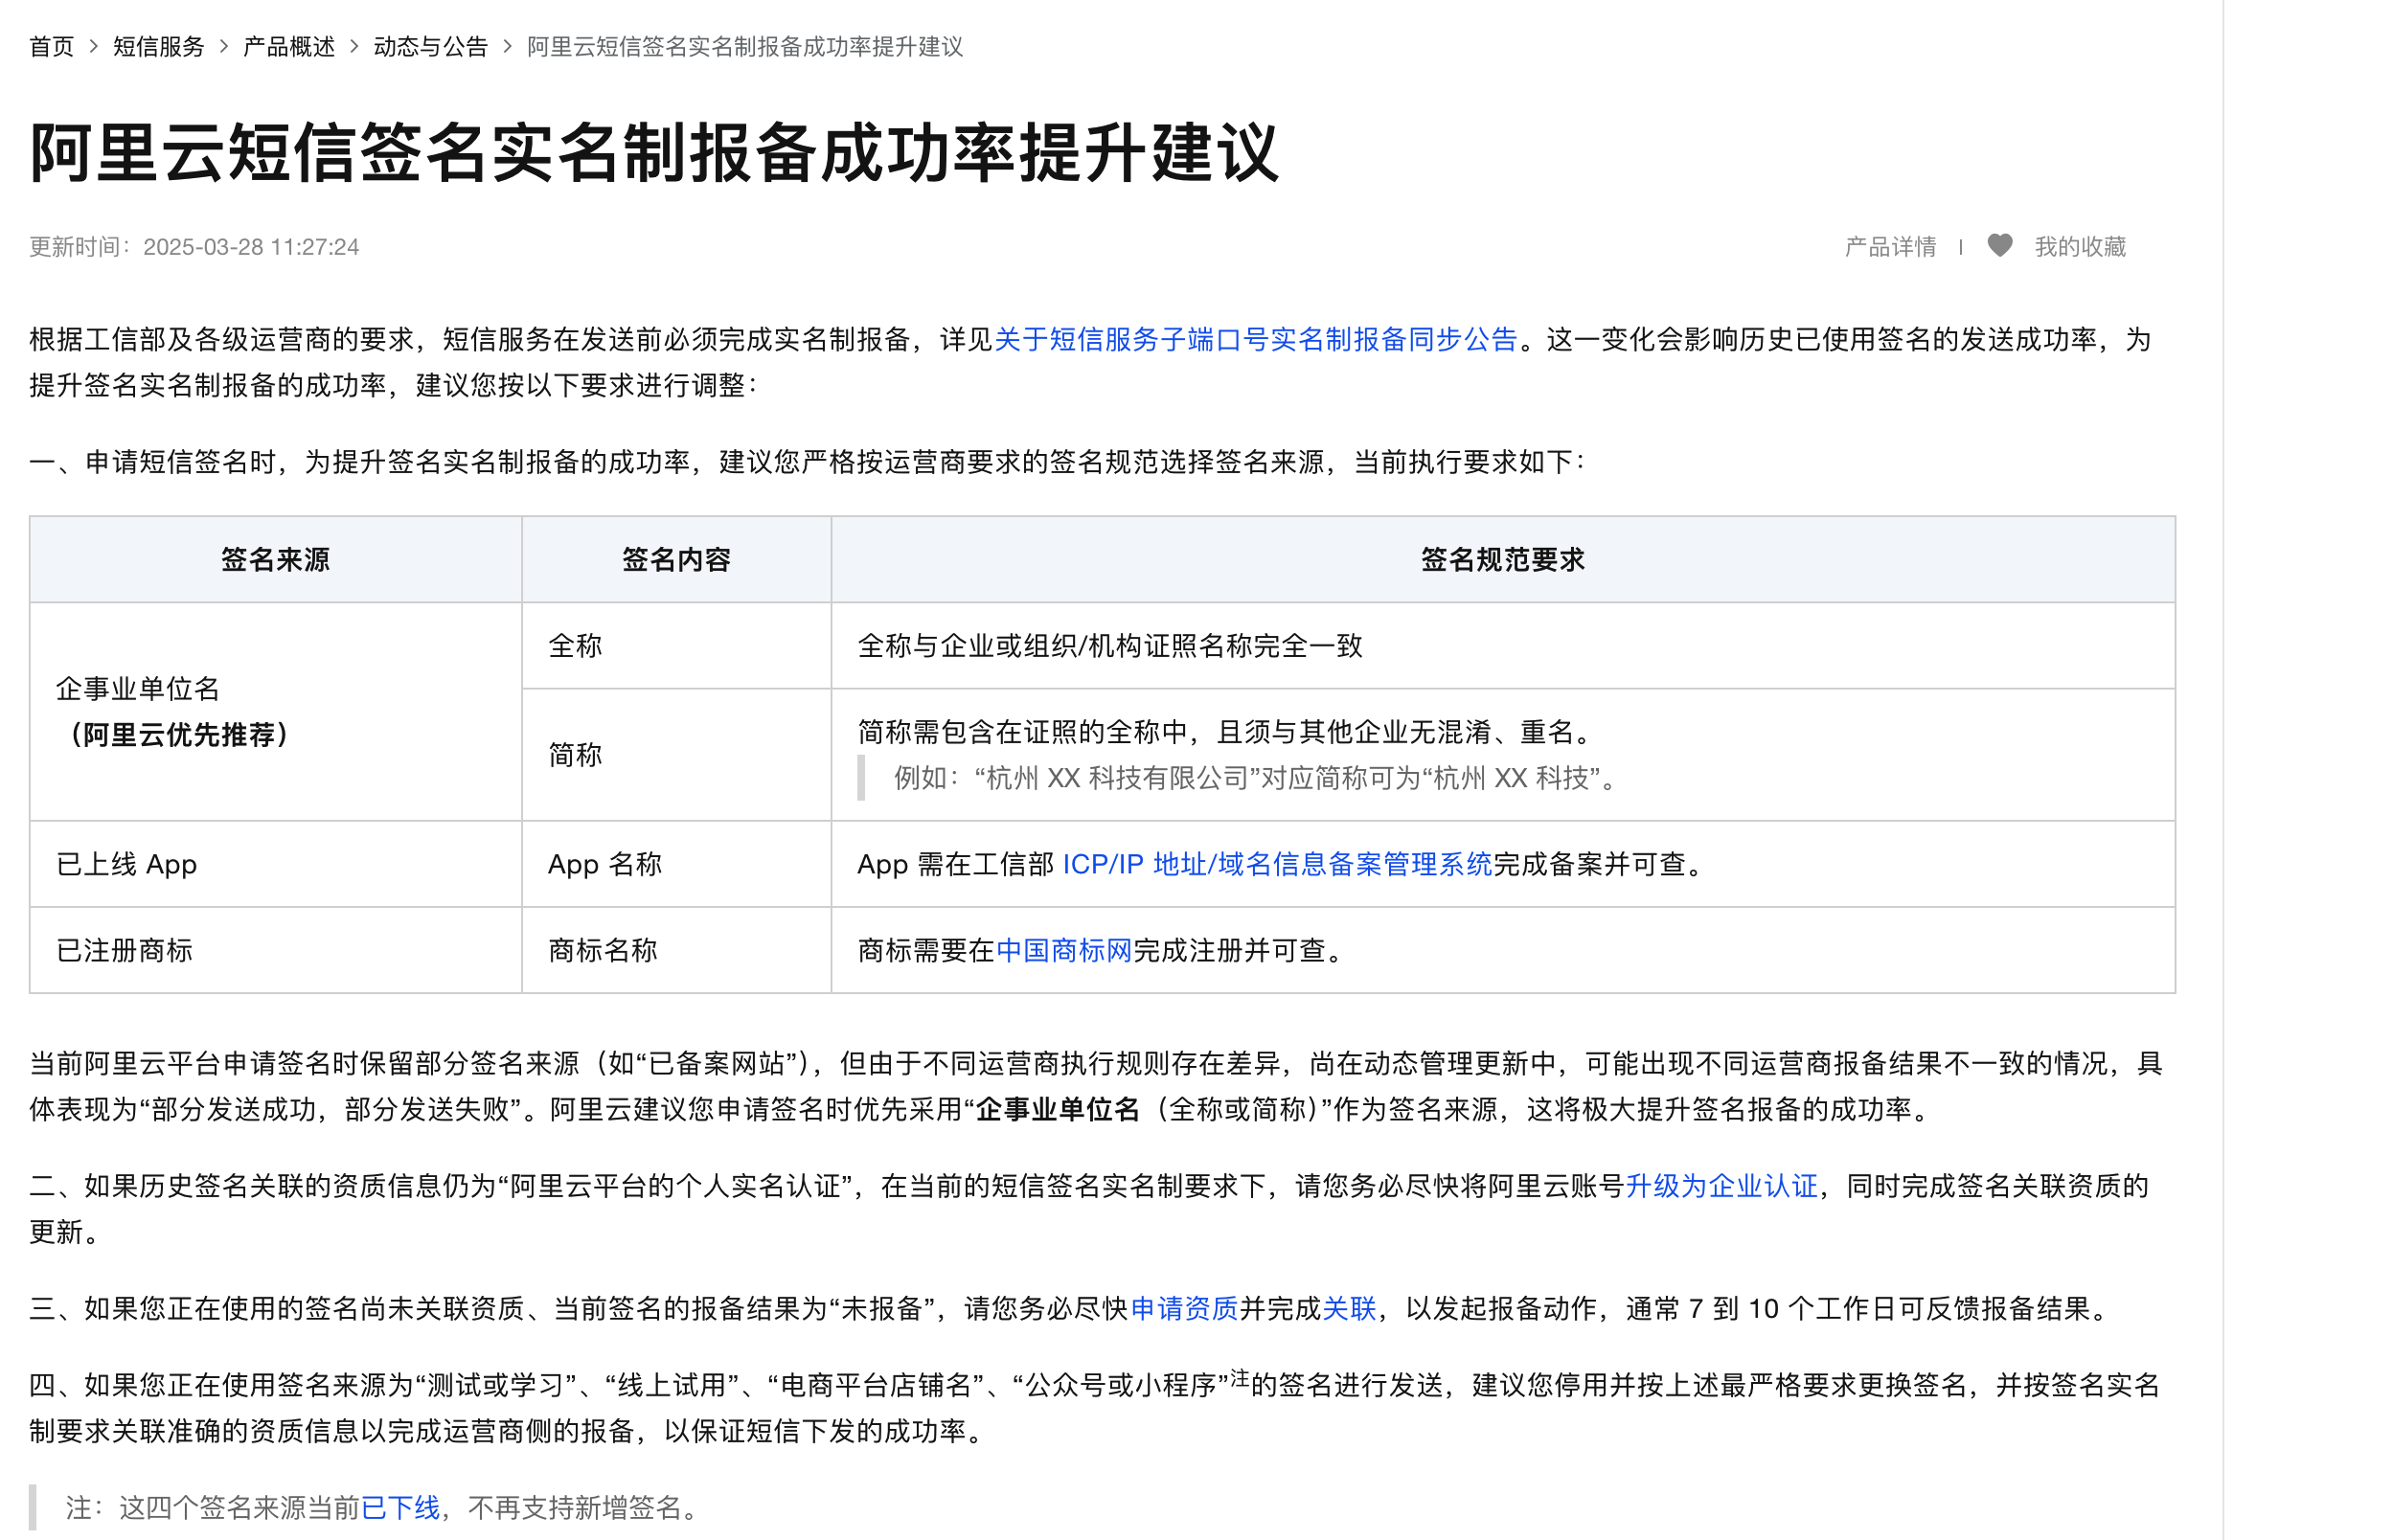Open 关于短信服务子端口号实名制报备同步公告 link
Screen dimensions: 2393x1540
pos(1255,340)
